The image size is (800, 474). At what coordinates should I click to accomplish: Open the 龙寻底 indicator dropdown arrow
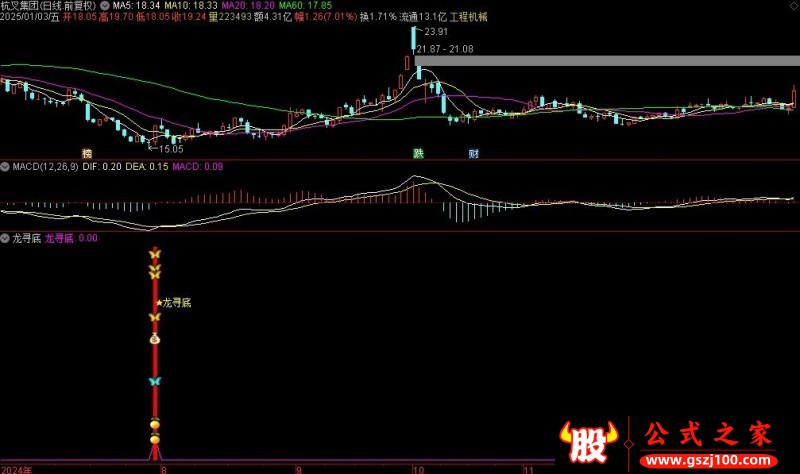click(x=5, y=238)
